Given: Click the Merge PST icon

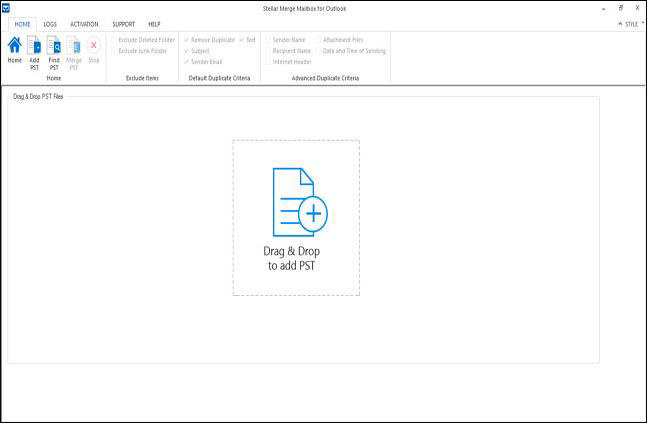Looking at the screenshot, I should (74, 50).
